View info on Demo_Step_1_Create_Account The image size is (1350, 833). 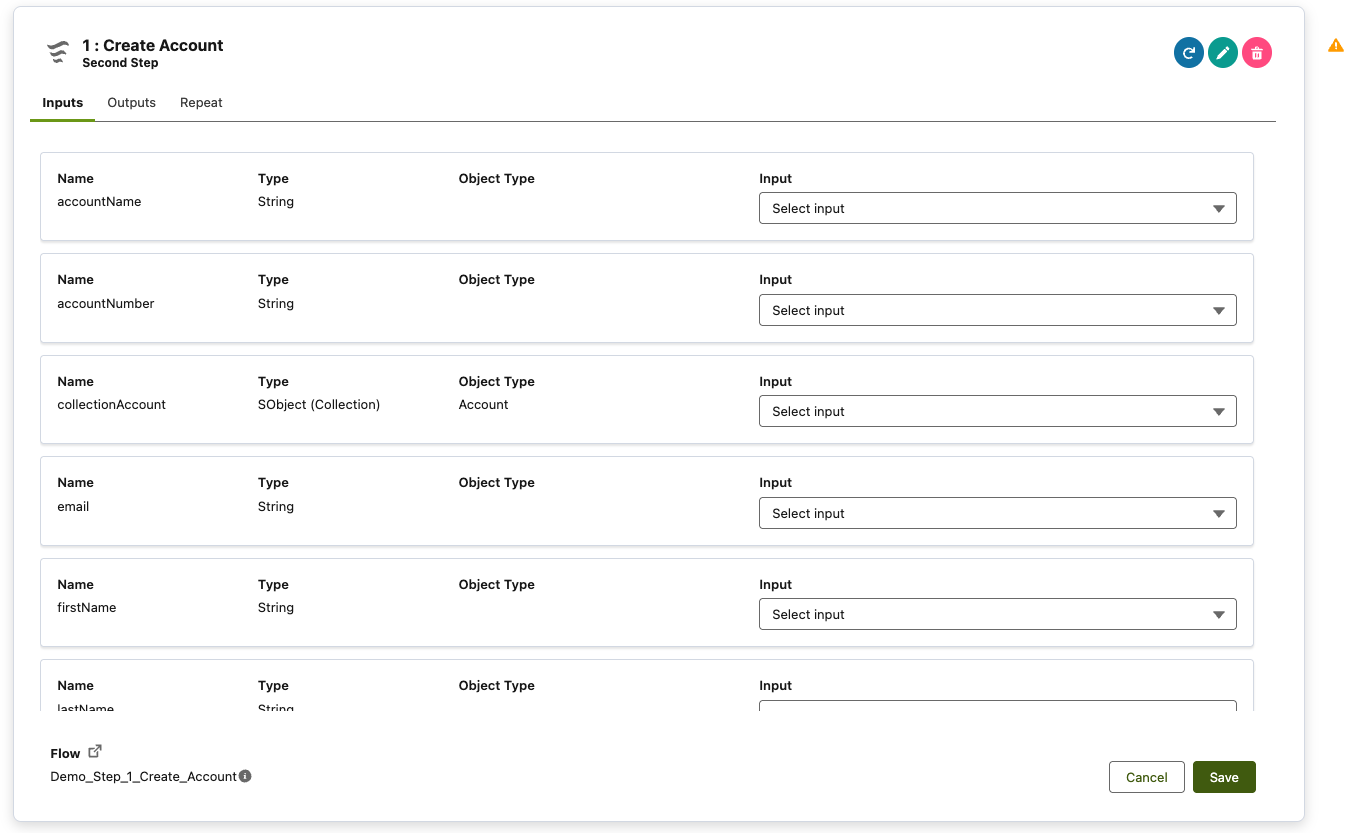(246, 776)
